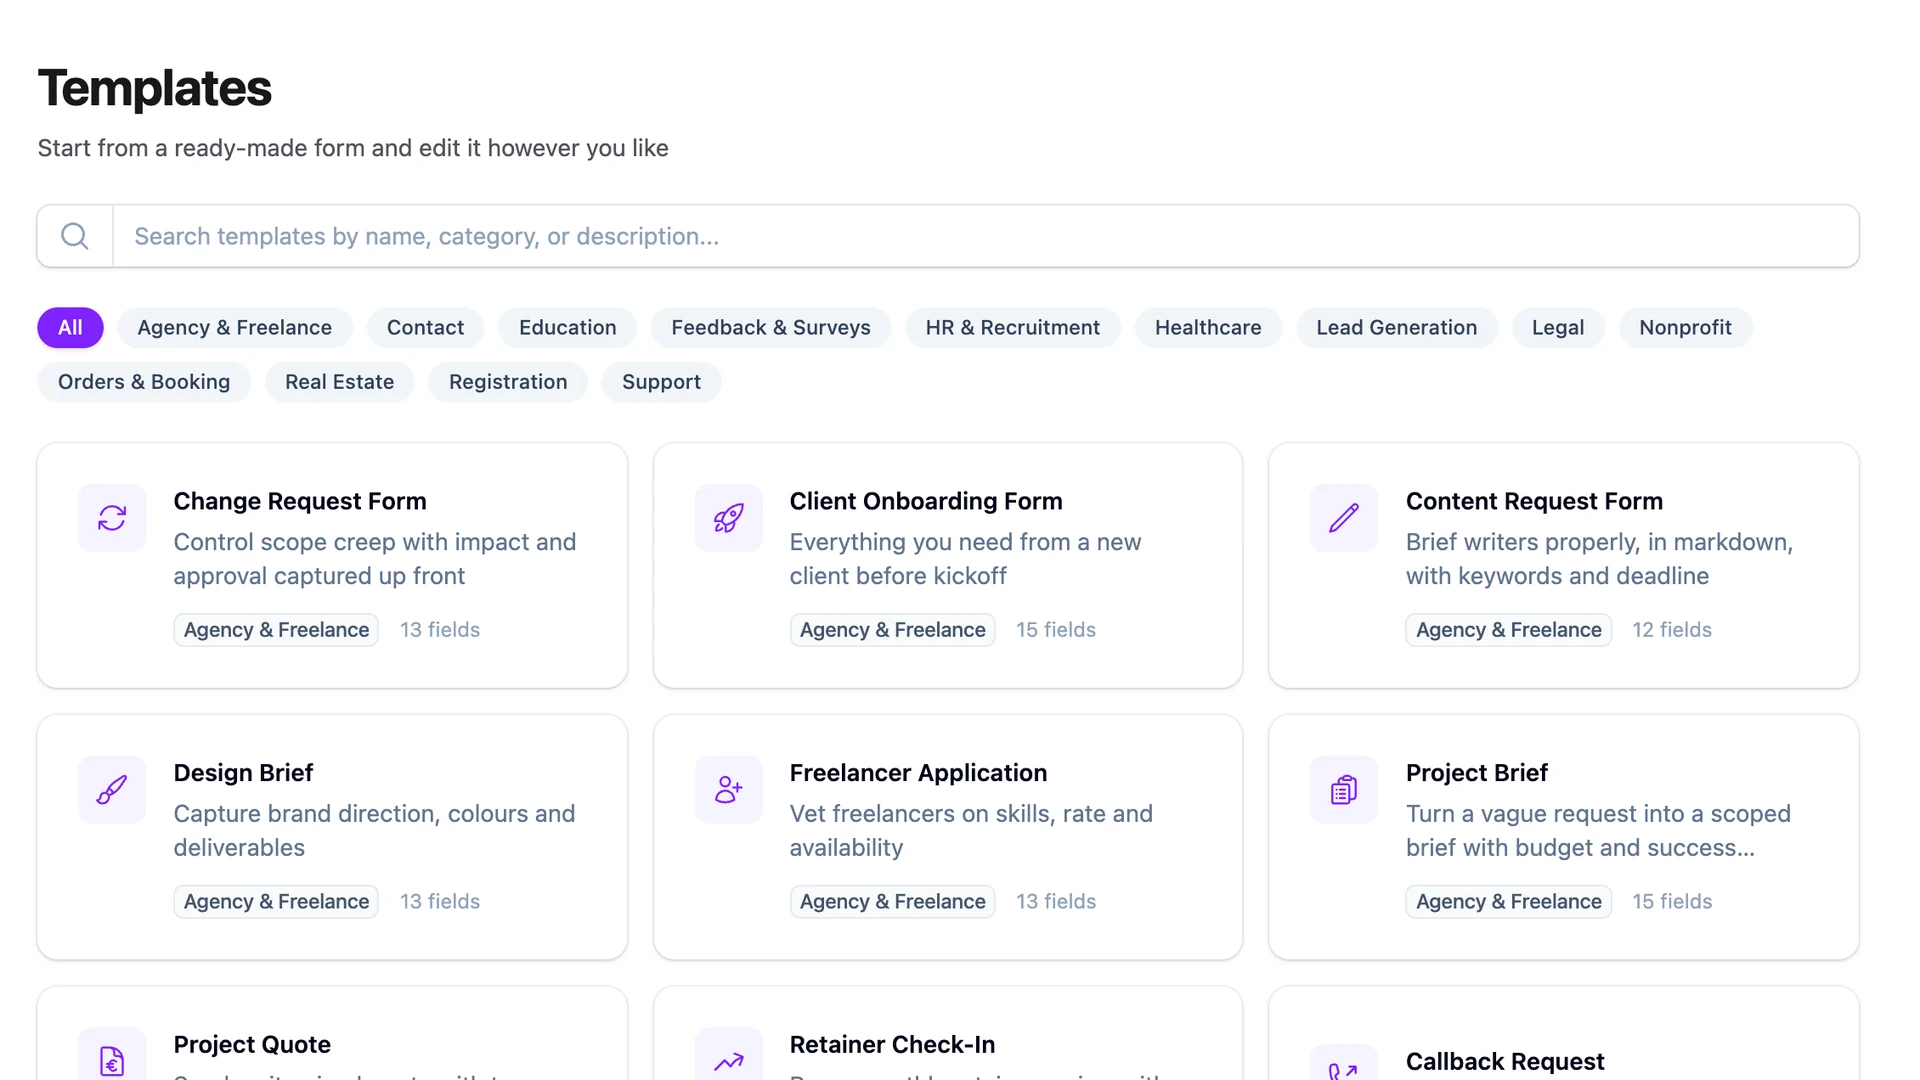Screen dimensions: 1920x1080
Task: Click 'Control scope creep' description text
Action: (375, 559)
